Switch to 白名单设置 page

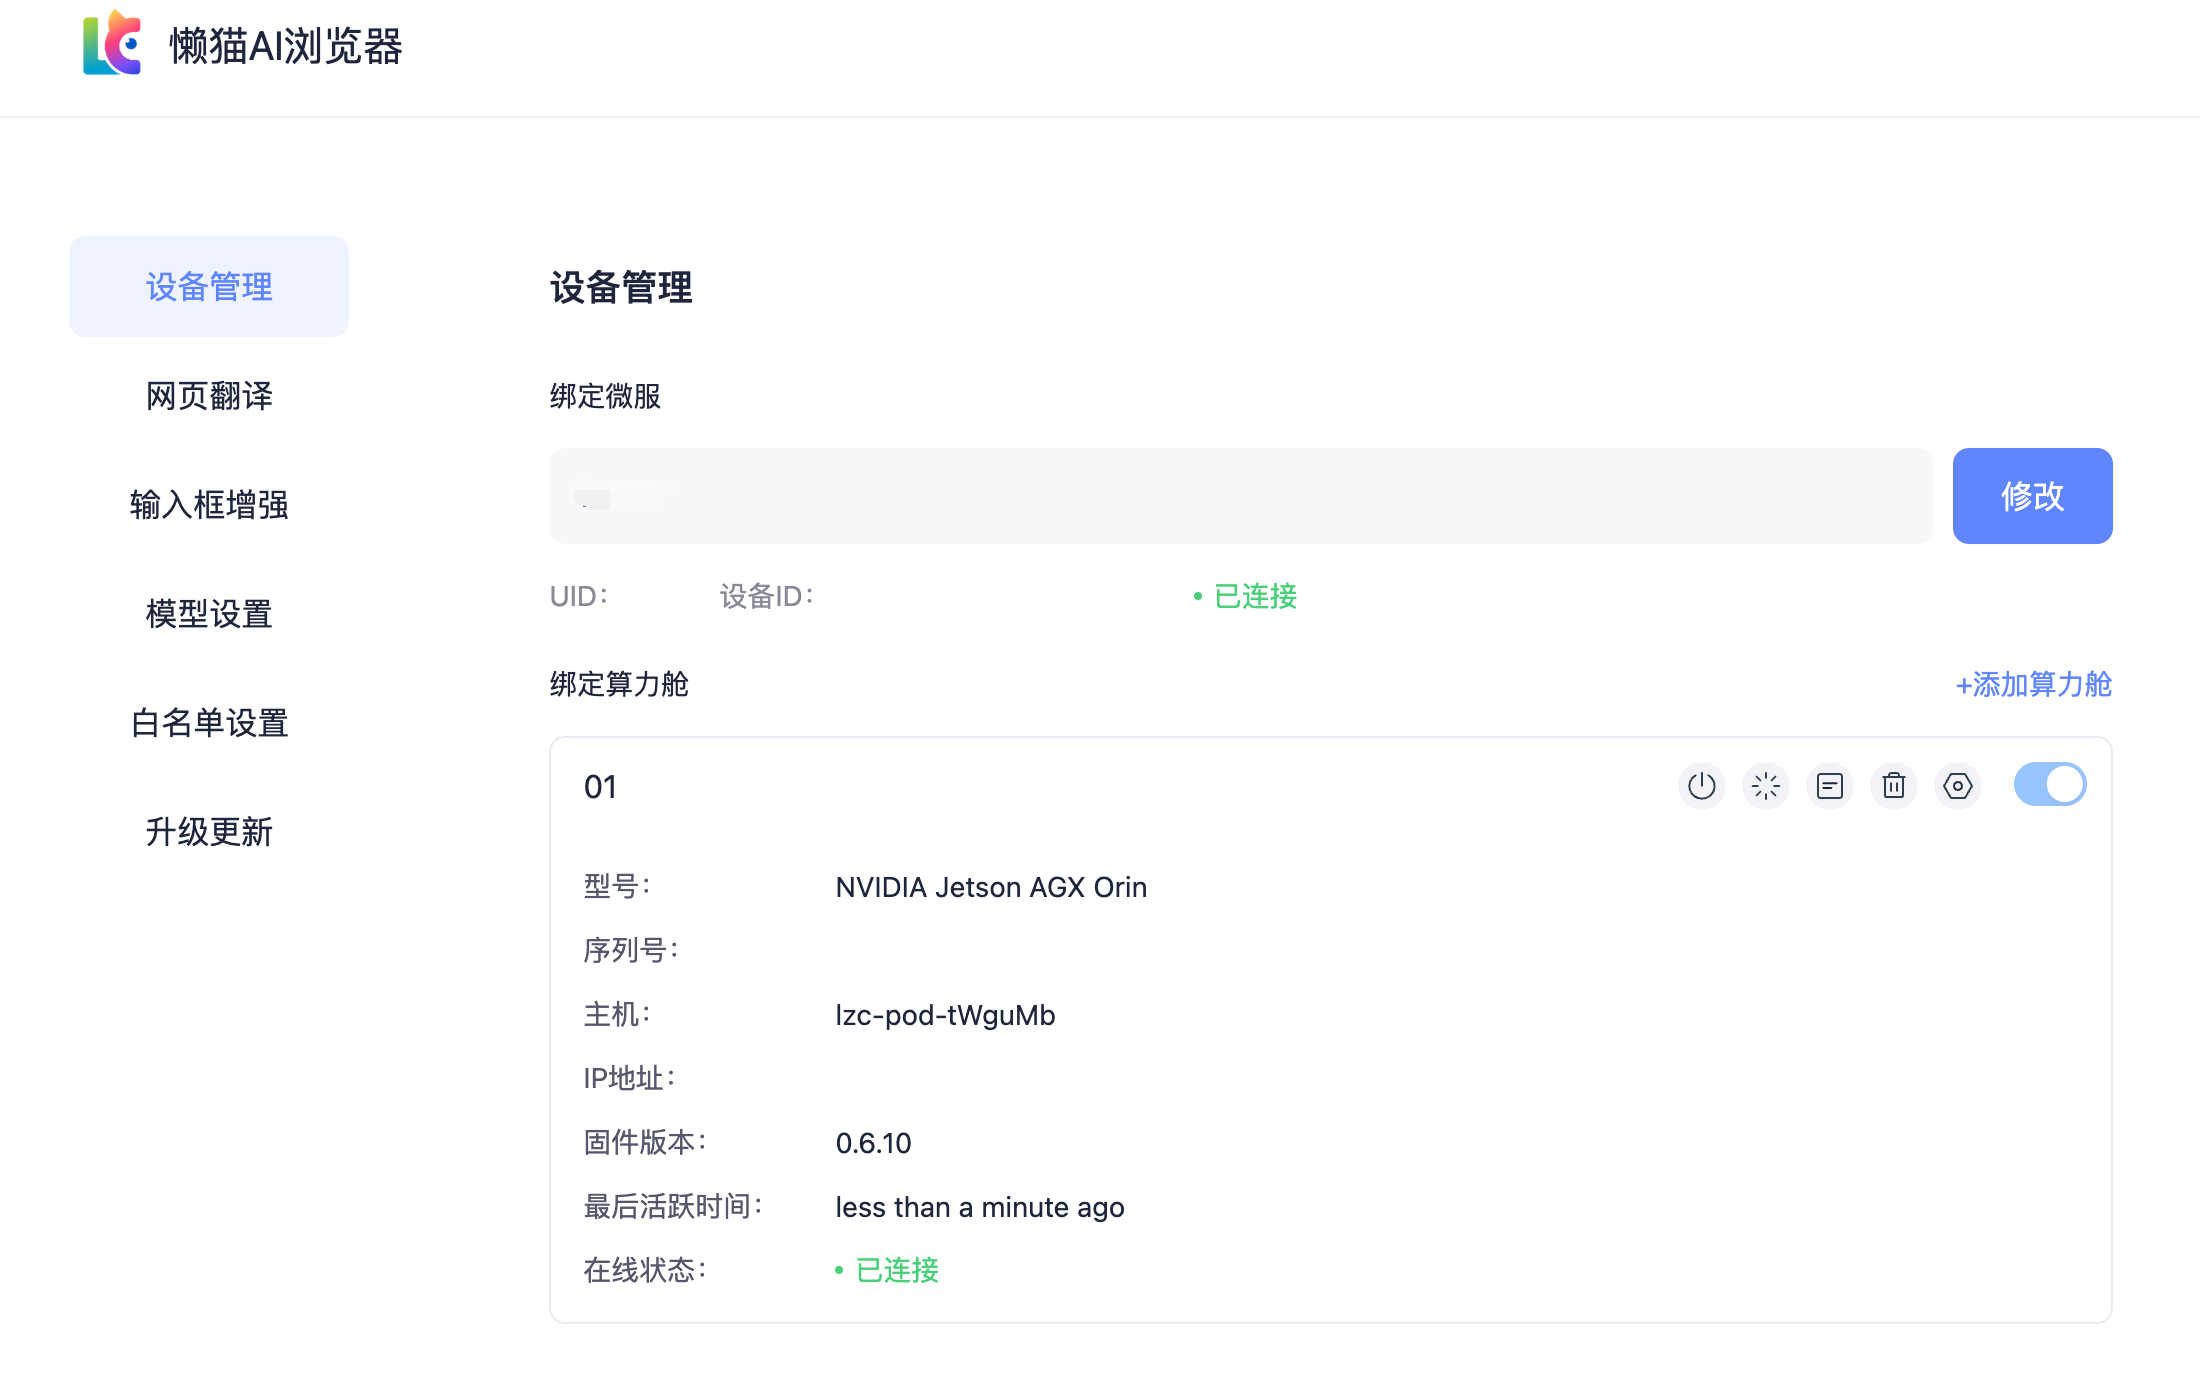pyautogui.click(x=209, y=723)
